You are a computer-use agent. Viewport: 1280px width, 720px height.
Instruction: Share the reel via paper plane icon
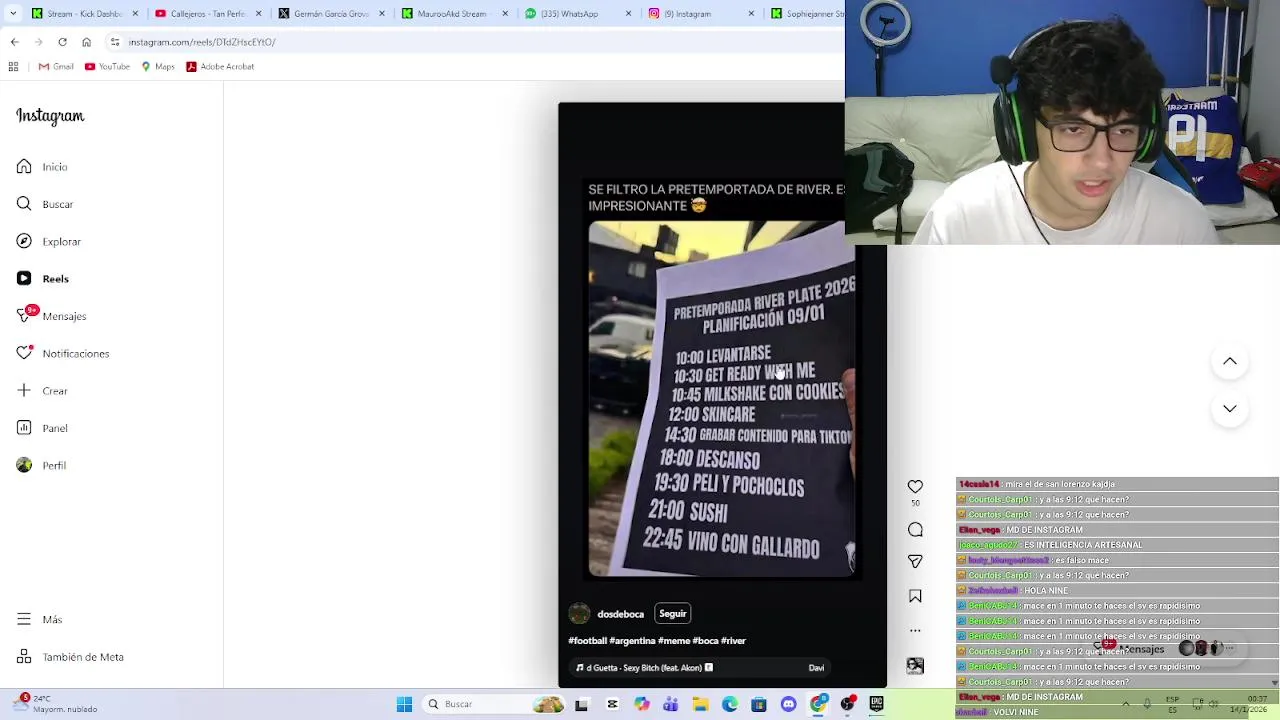(915, 562)
